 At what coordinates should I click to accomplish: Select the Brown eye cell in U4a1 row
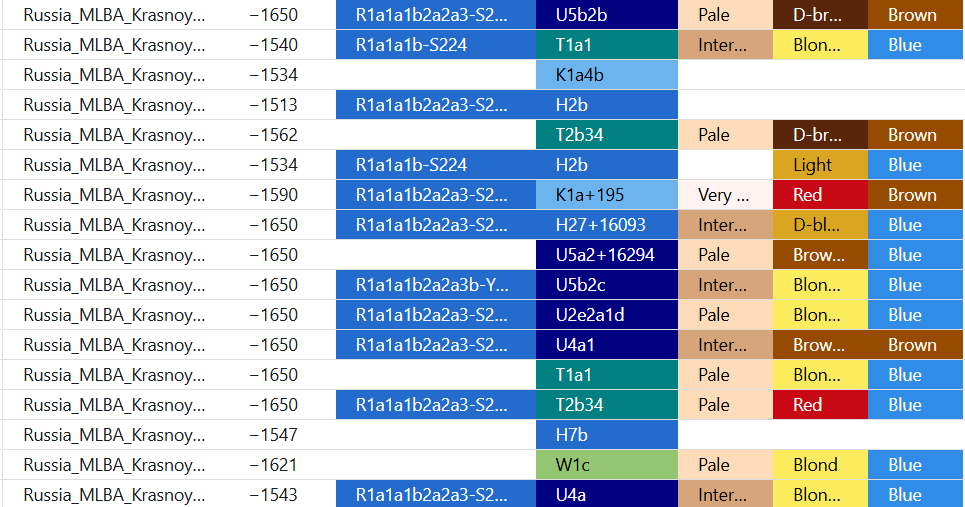coord(916,345)
